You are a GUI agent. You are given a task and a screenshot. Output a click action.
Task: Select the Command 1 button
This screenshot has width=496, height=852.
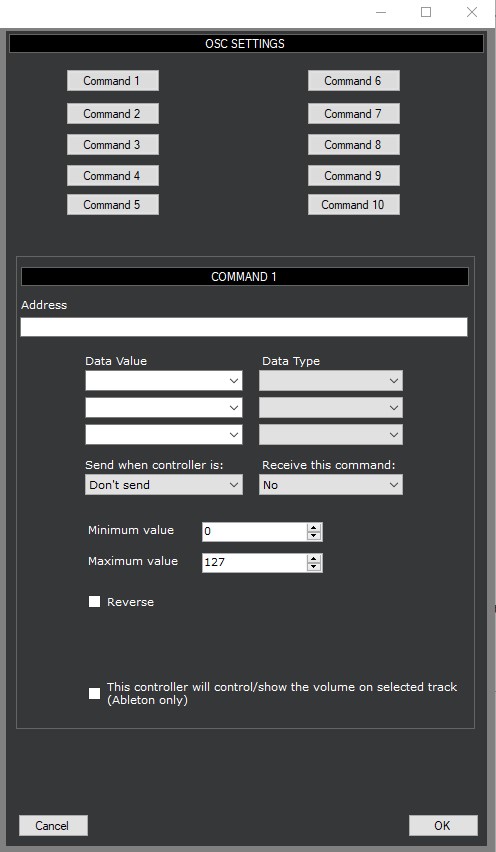tap(112, 80)
